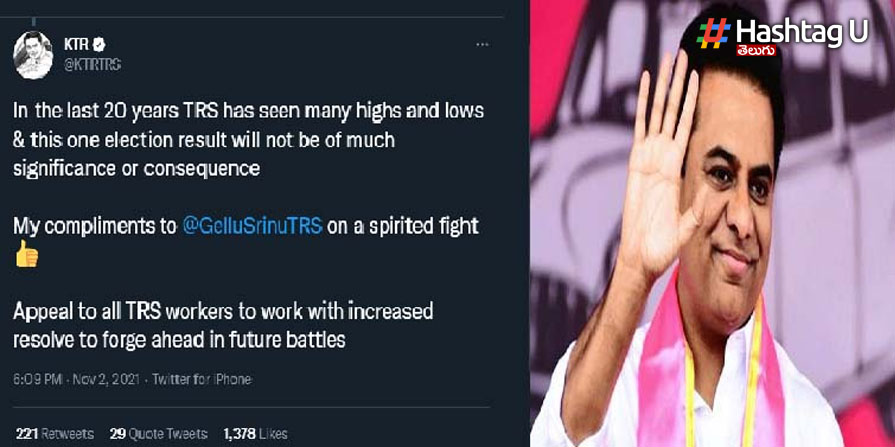Click the KTR display name
This screenshot has width=895, height=447.
click(x=76, y=45)
